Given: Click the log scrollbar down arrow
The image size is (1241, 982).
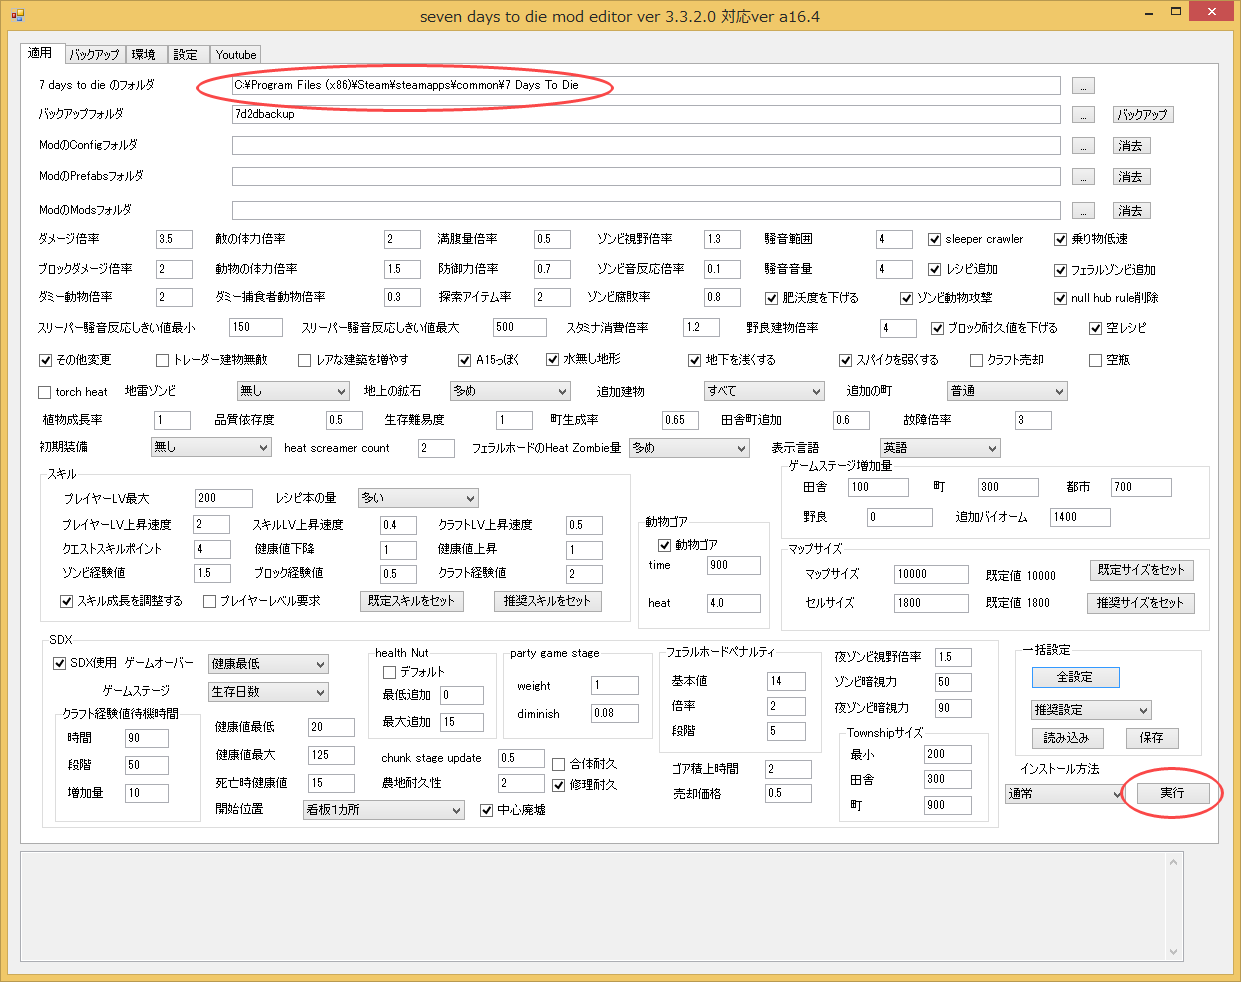Looking at the screenshot, I should [1174, 952].
